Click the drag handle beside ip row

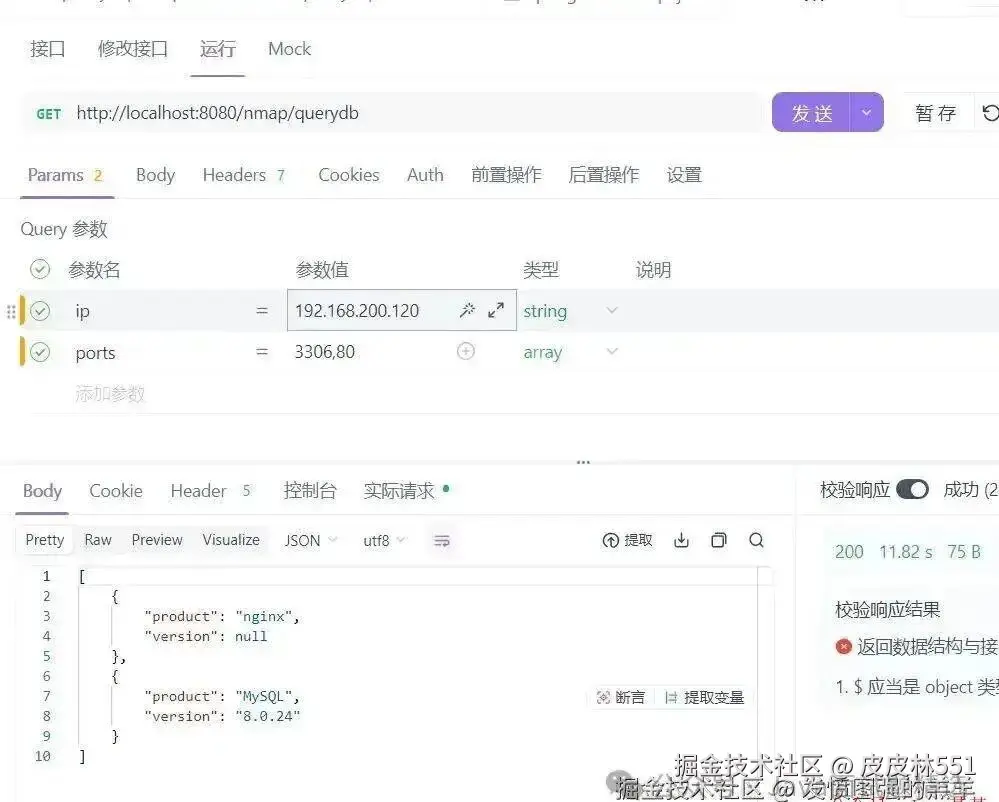point(11,311)
